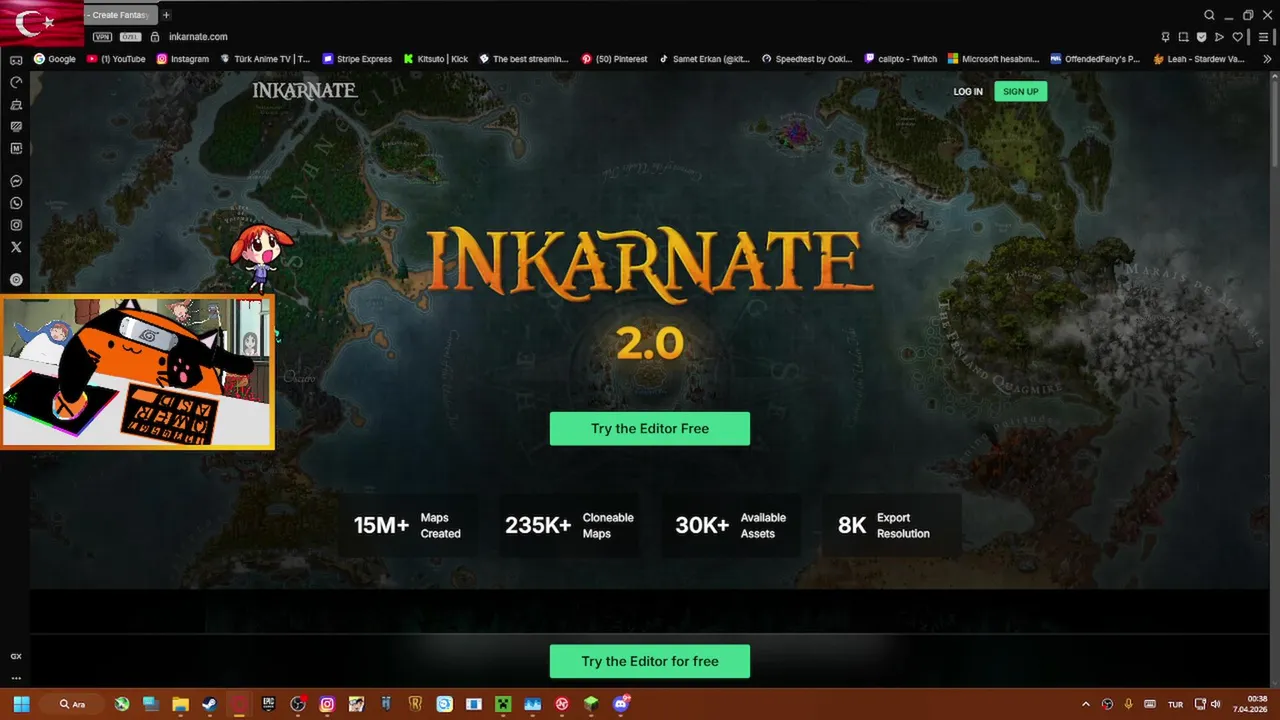Screen dimensions: 1280x720
Task: Click the pin icon in address bar
Action: click(x=1165, y=37)
